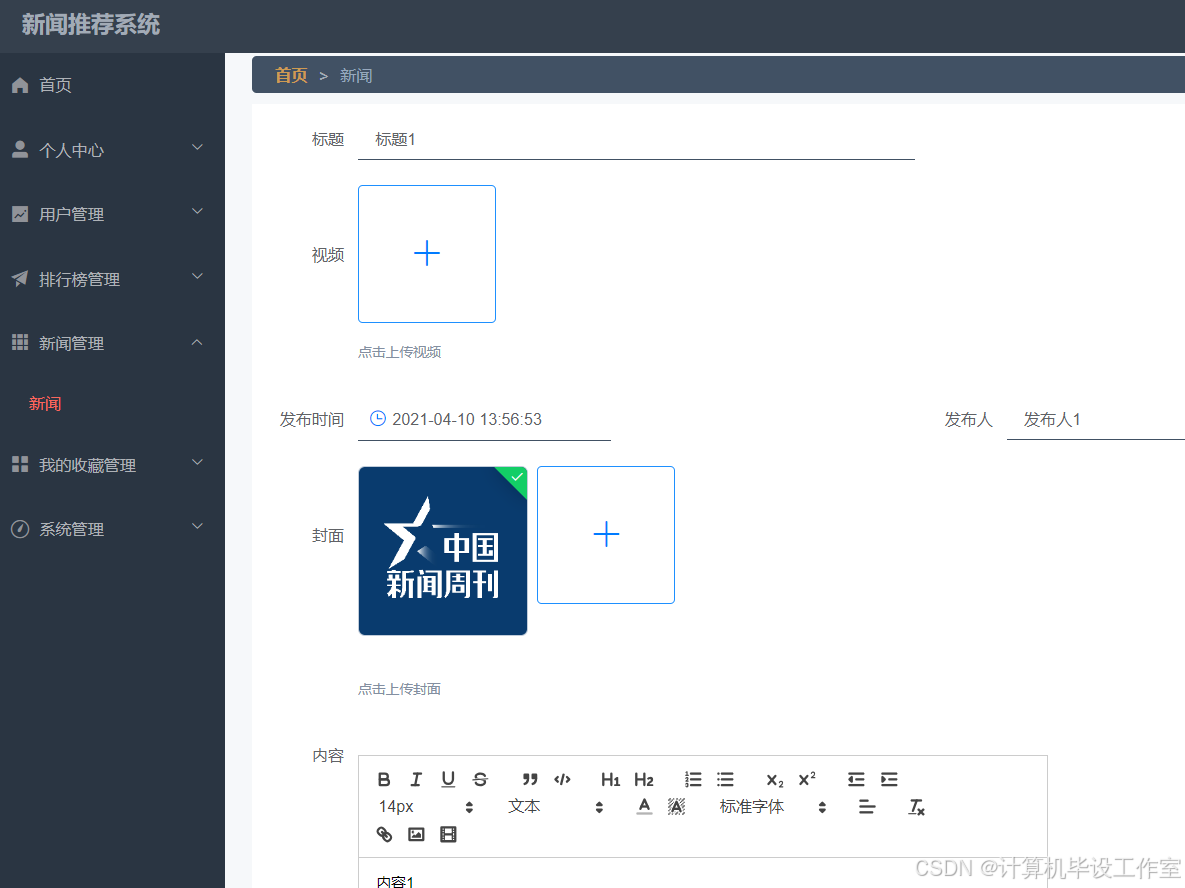Open the font color picker
This screenshot has height=888, width=1185.
[x=644, y=806]
